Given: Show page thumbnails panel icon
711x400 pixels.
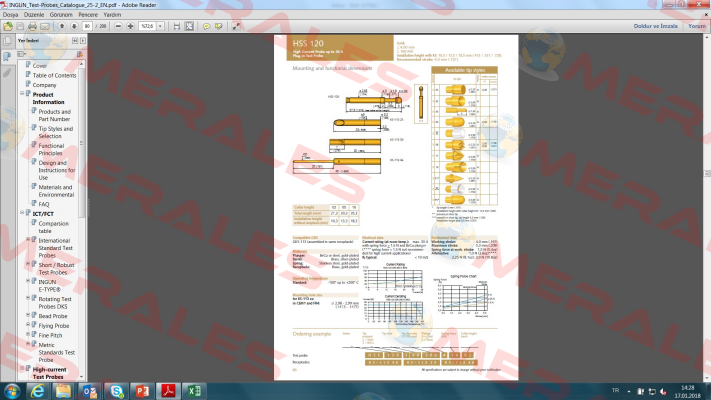Looking at the screenshot, I should pyautogui.click(x=7, y=41).
